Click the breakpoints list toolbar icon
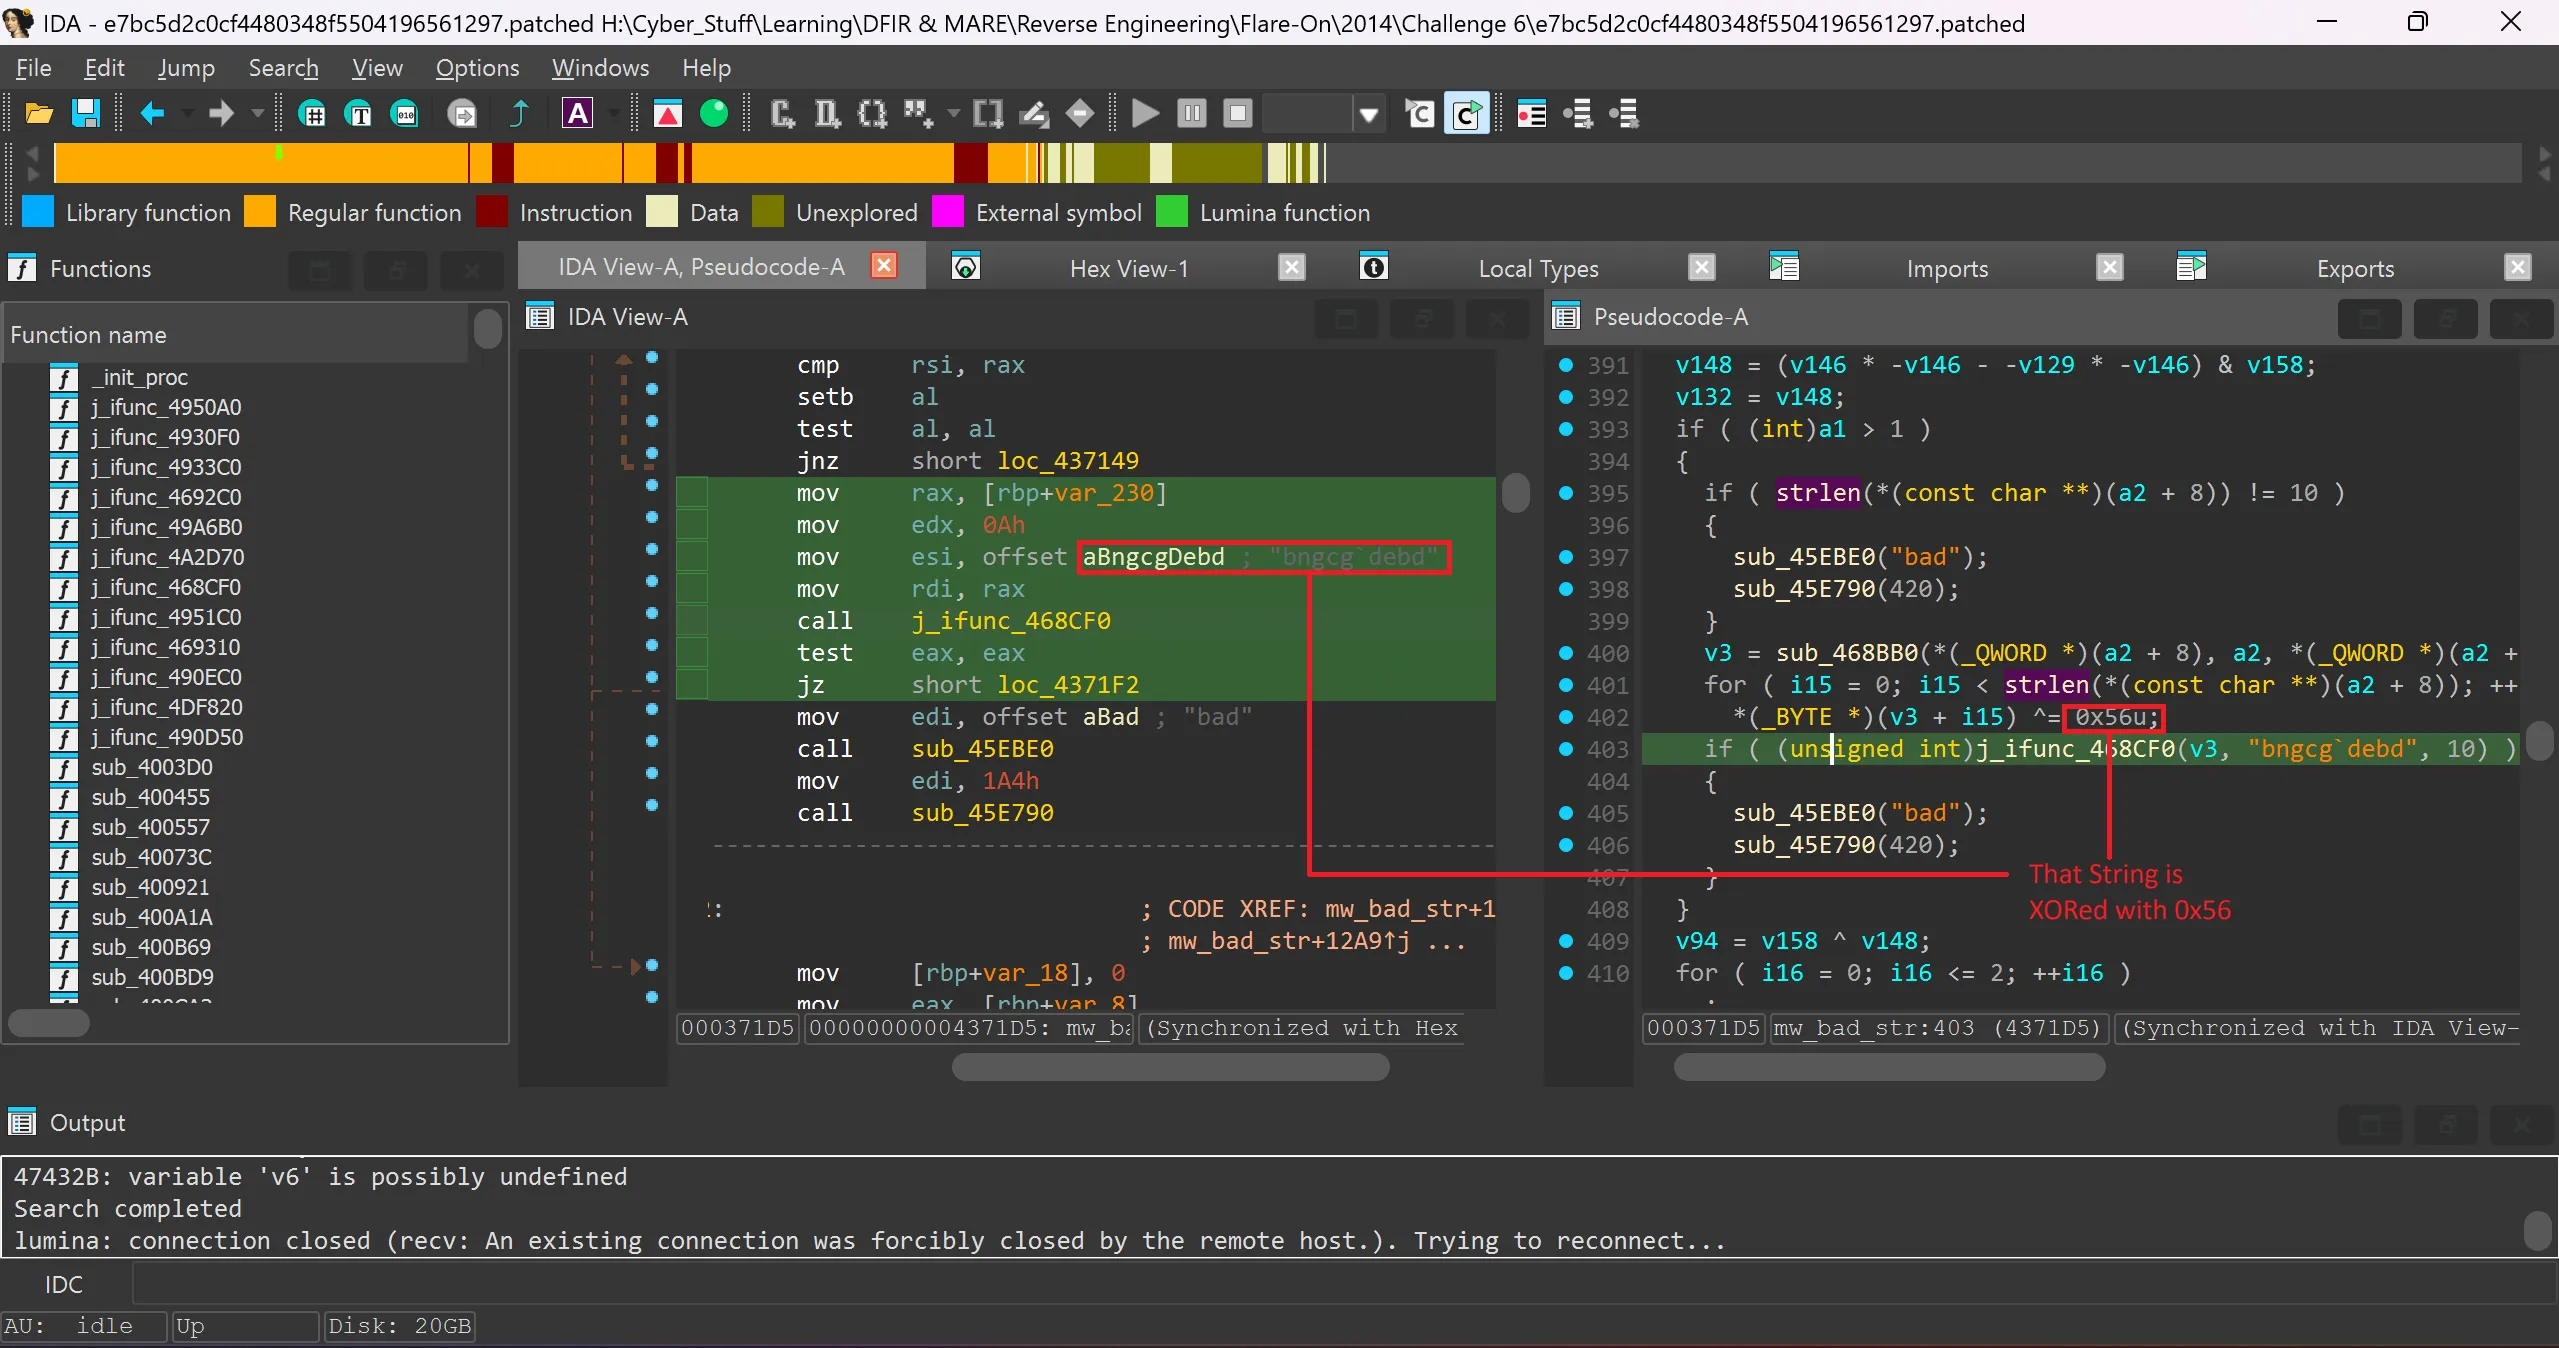This screenshot has height=1348, width=2559. click(x=1531, y=114)
